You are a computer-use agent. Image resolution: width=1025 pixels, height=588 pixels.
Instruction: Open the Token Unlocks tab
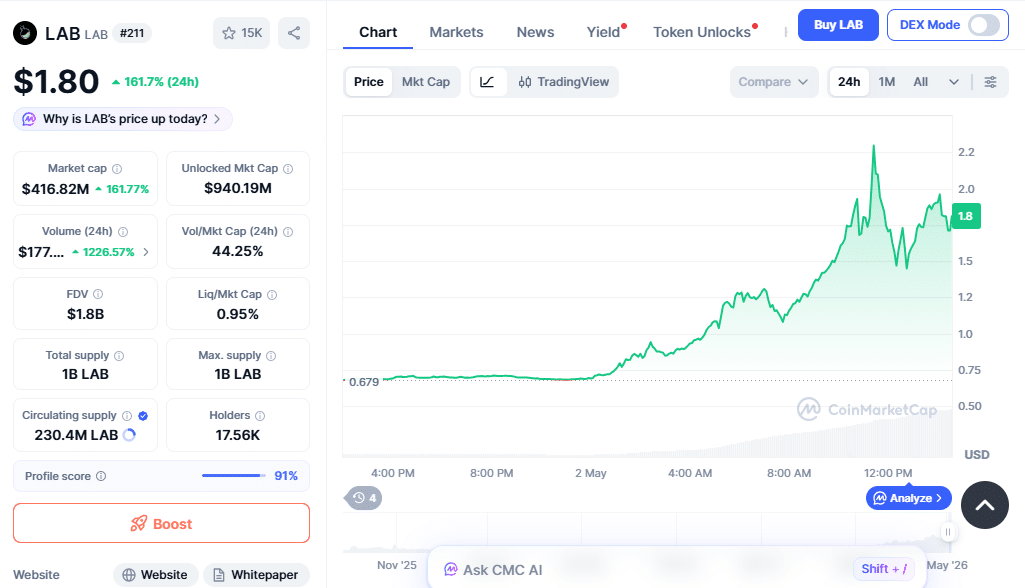[702, 32]
